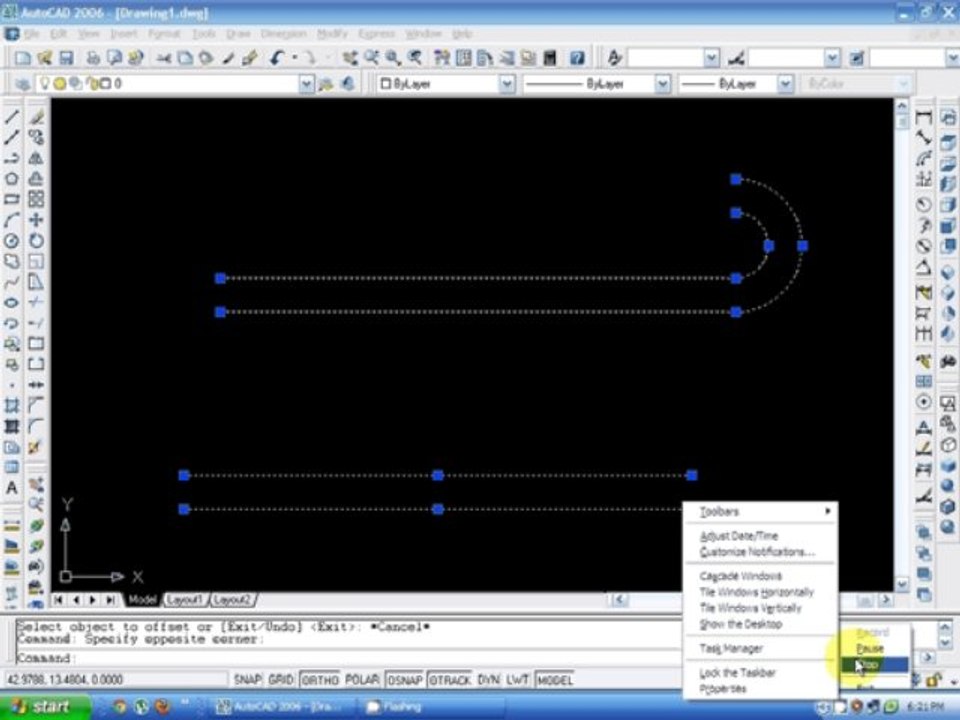Choose Stop in recorder menu
The width and height of the screenshot is (960, 720).
pyautogui.click(x=875, y=664)
